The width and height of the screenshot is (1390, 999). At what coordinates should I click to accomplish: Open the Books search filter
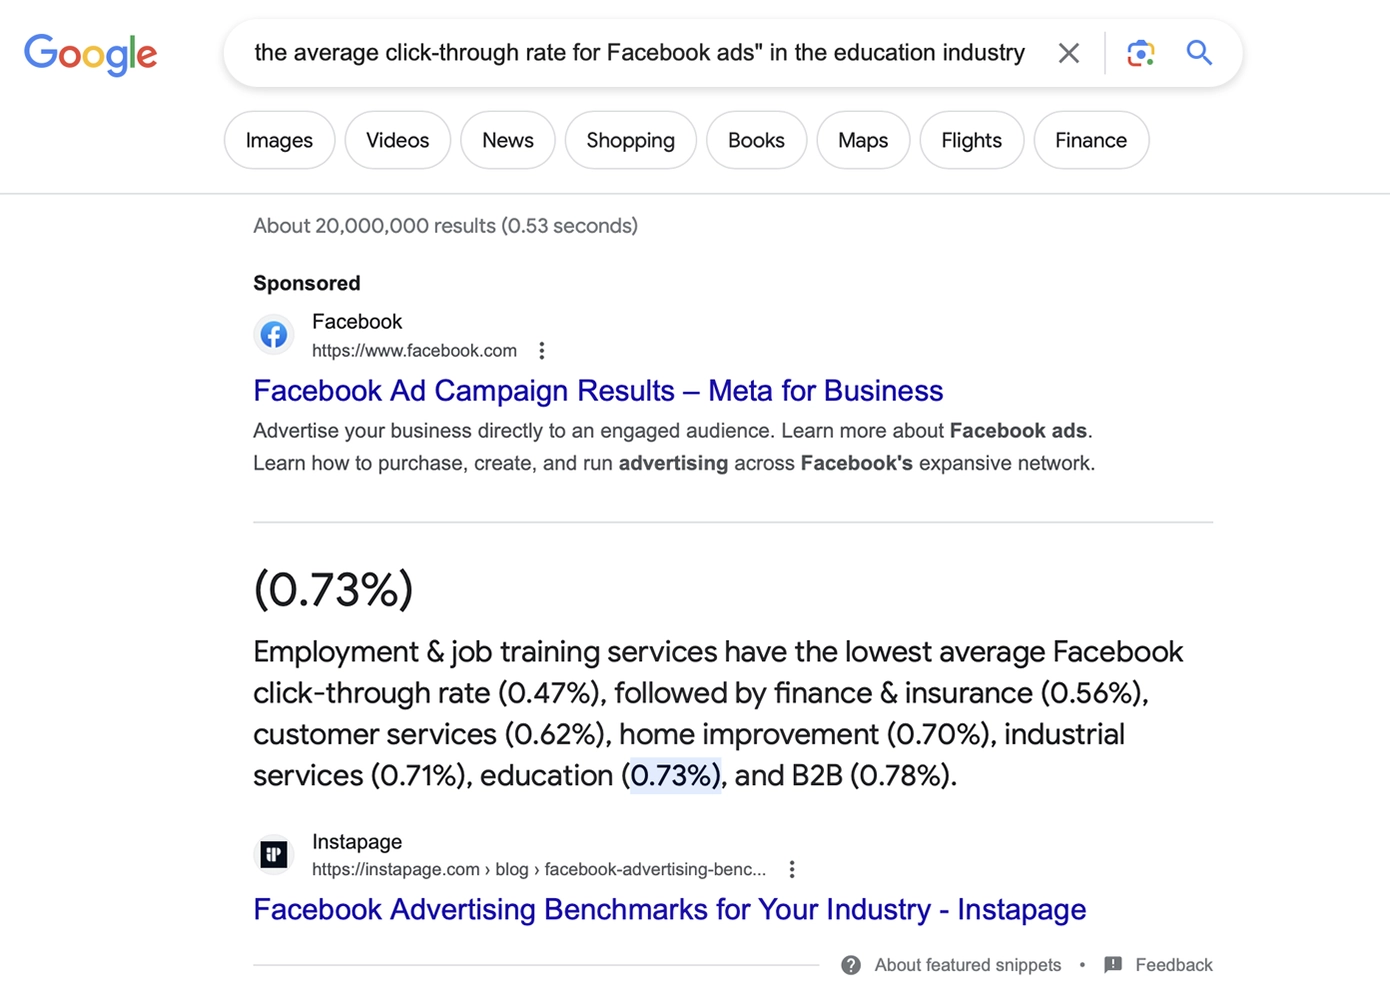756,140
